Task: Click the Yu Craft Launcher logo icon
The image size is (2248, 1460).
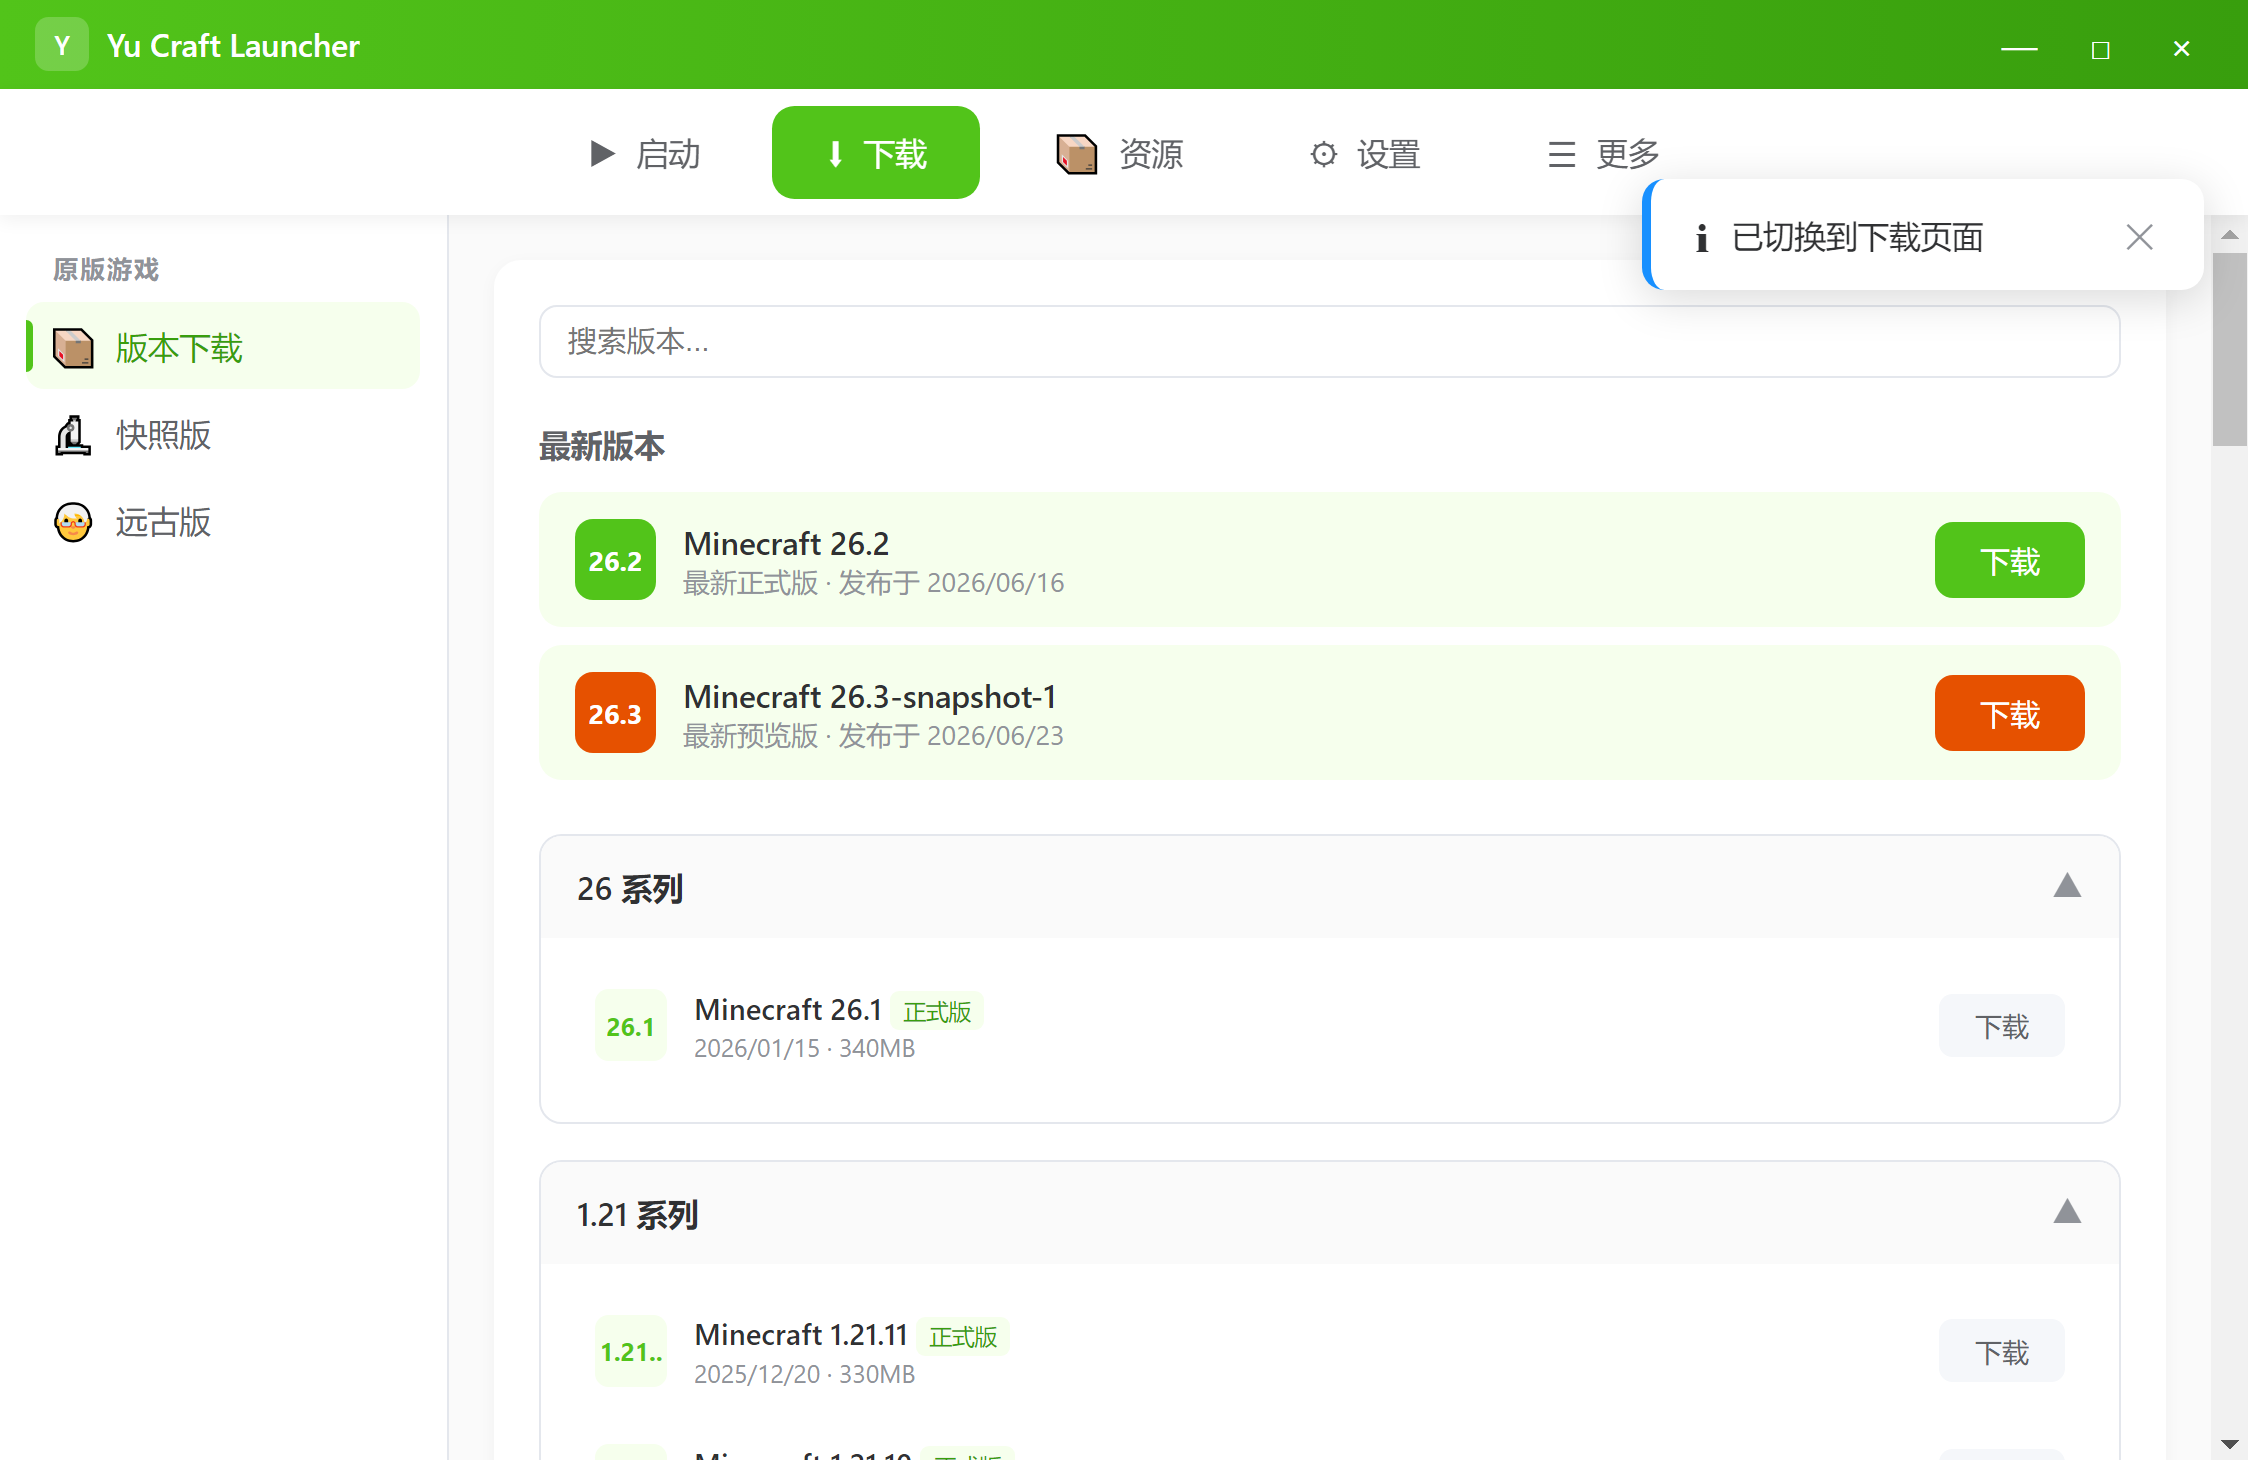Action: 62,45
